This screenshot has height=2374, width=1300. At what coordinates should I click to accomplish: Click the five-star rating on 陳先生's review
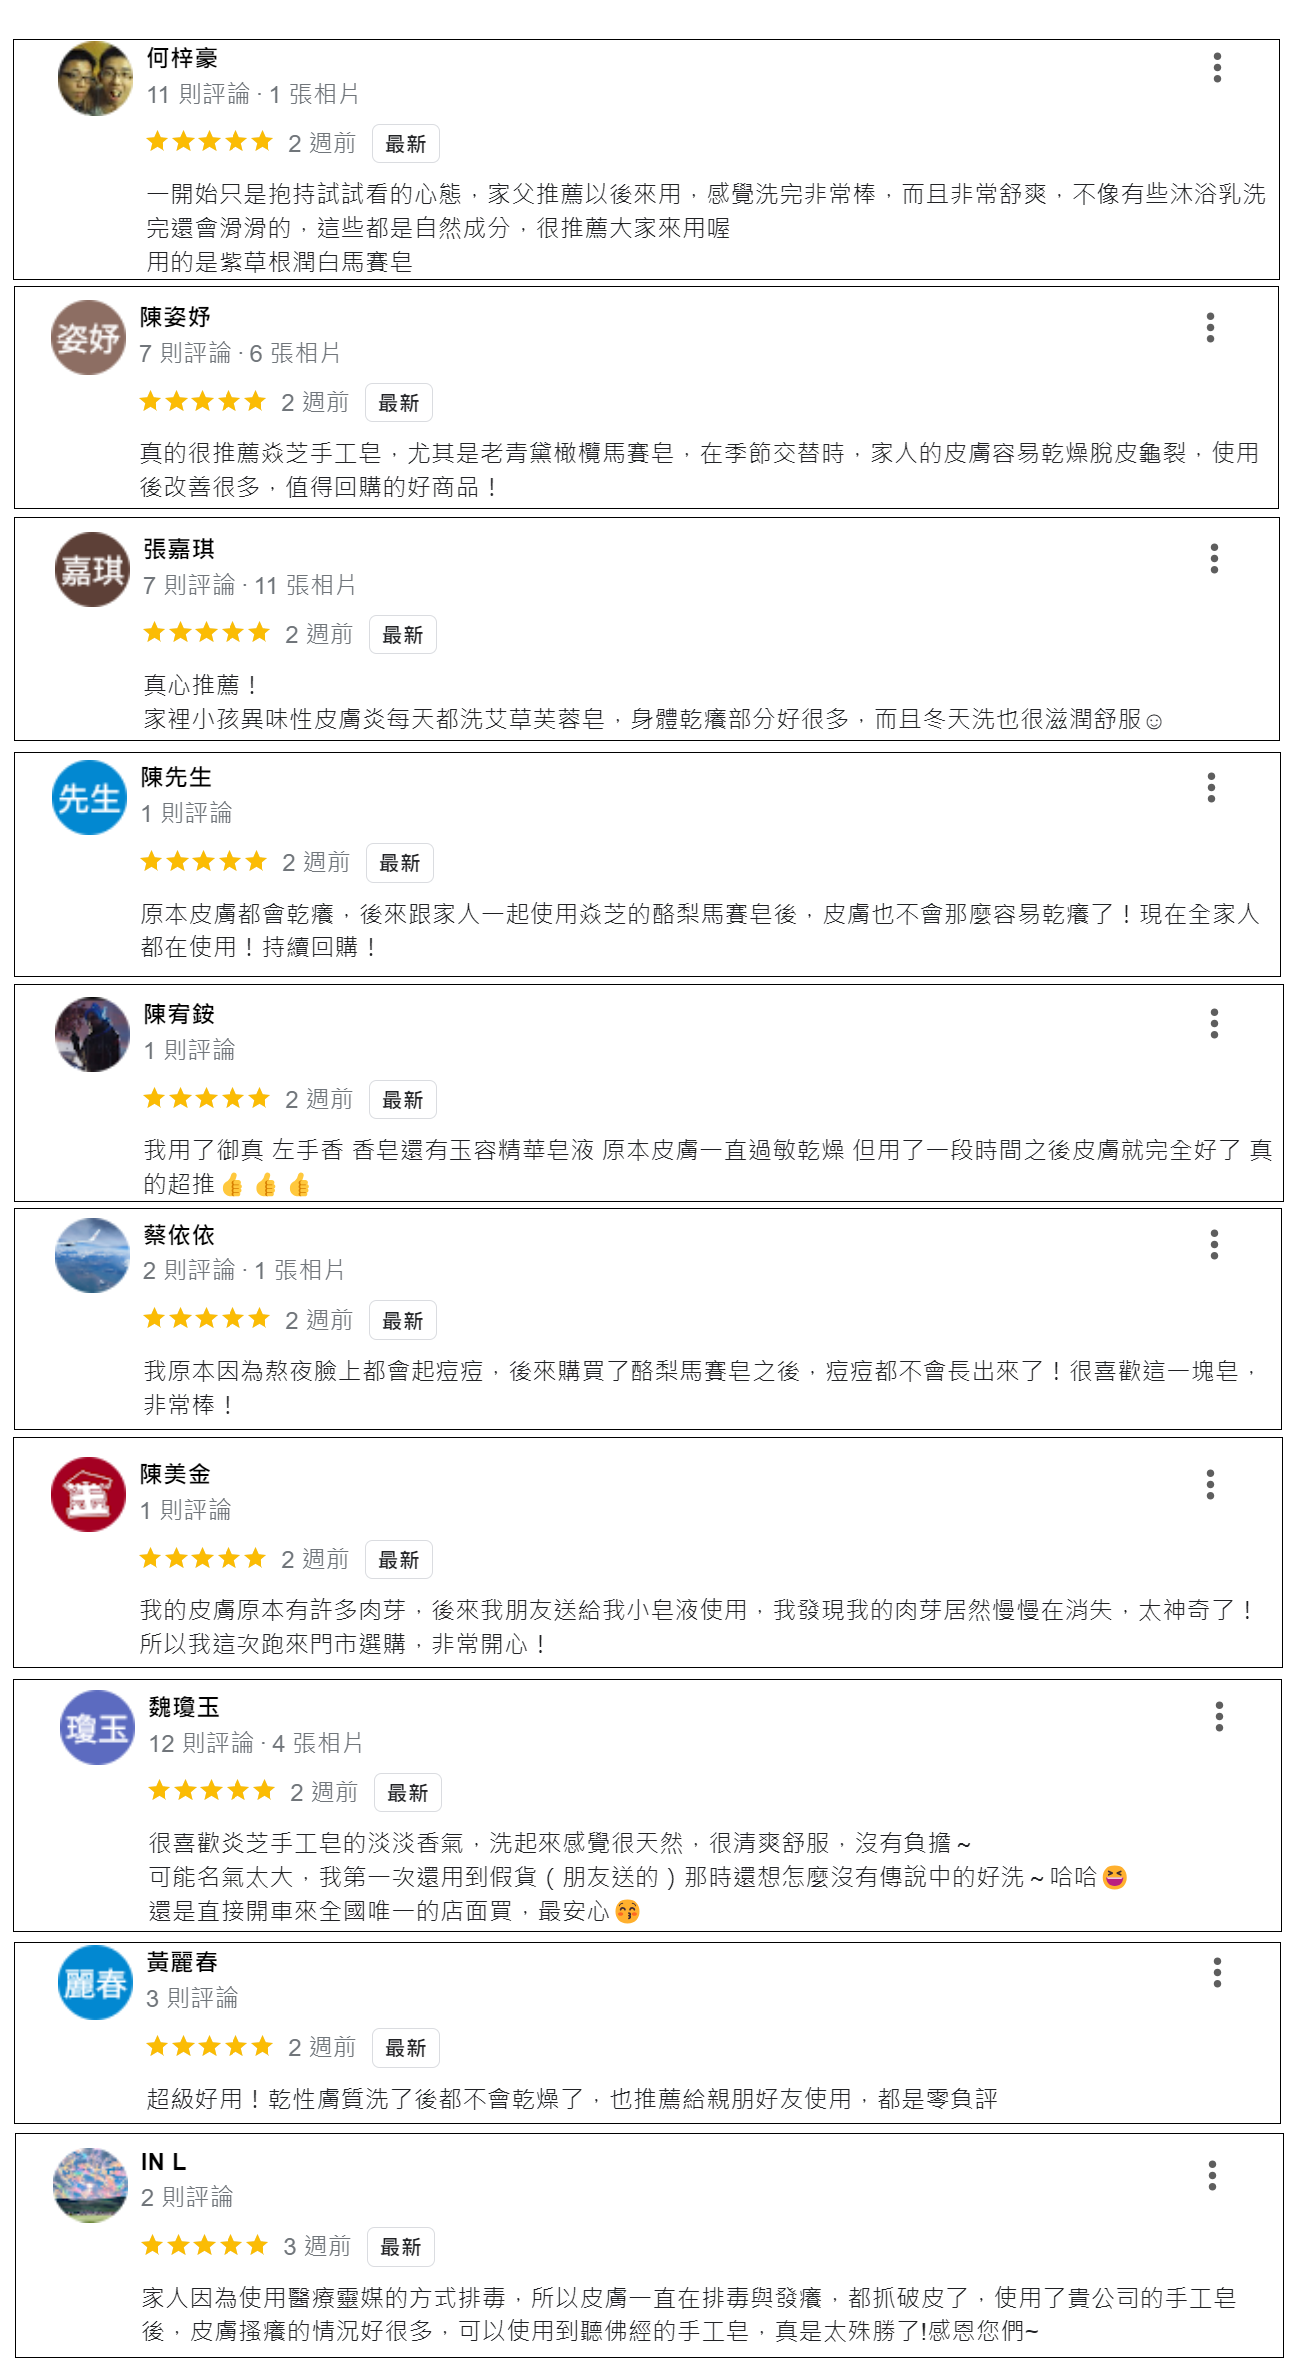click(x=204, y=861)
